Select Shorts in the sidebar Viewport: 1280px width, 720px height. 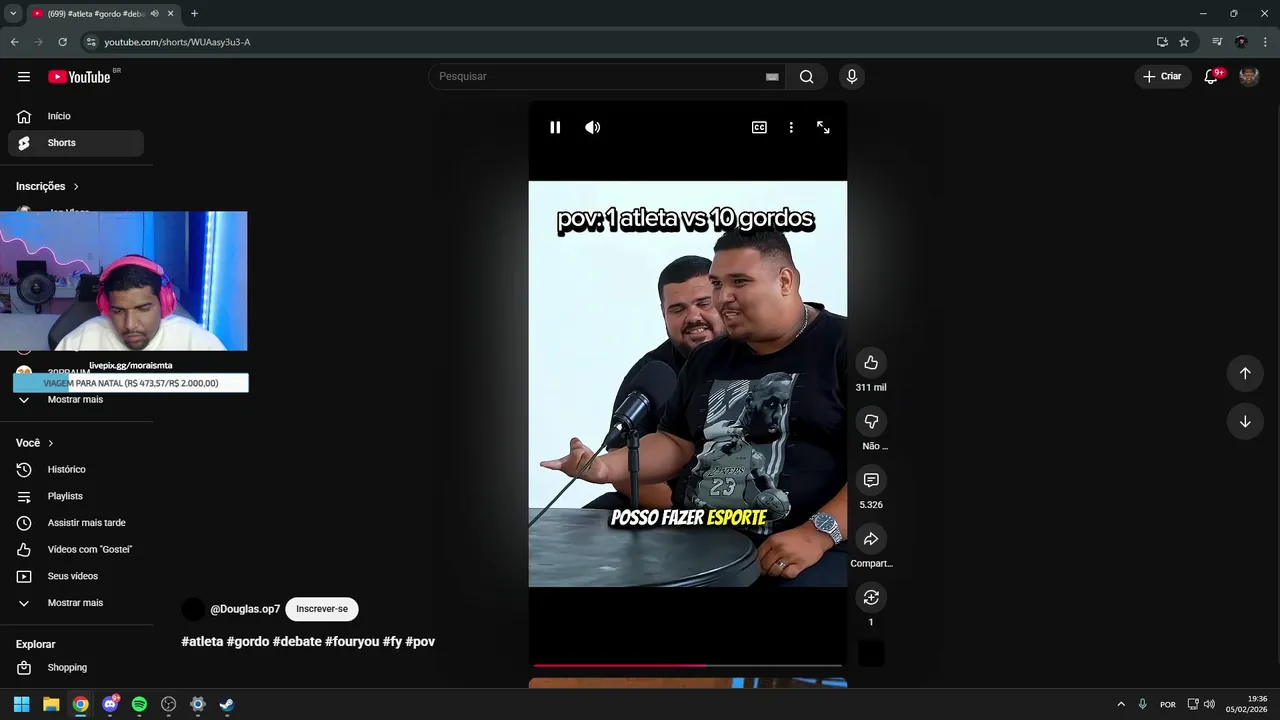point(76,143)
